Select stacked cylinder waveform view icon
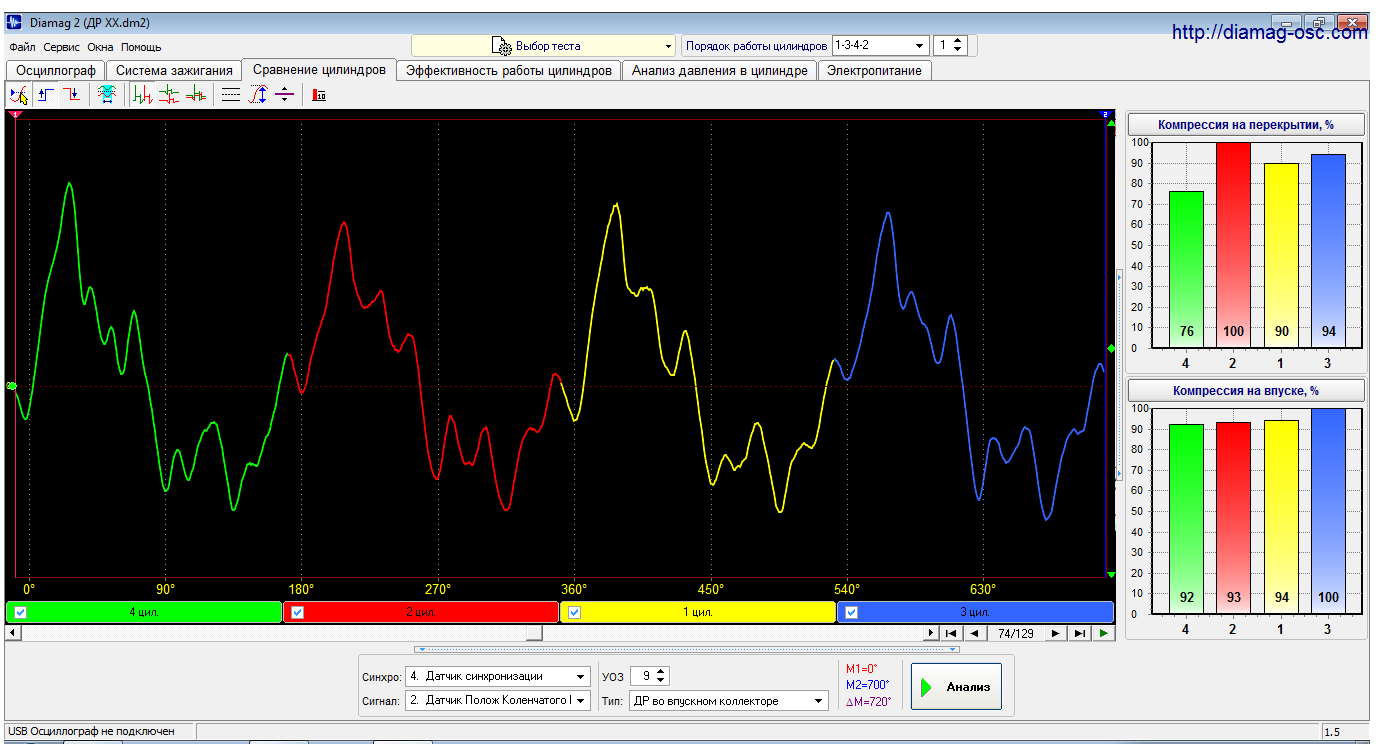The image size is (1382, 744). point(169,95)
